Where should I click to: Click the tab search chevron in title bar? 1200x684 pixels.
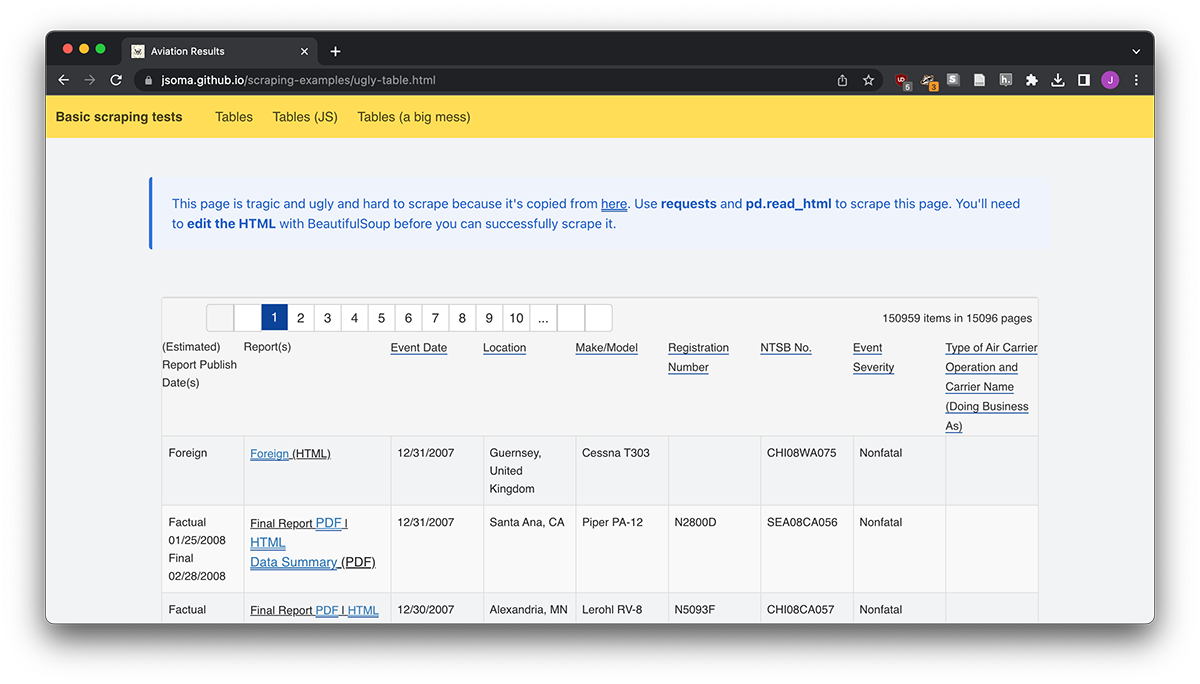coord(1136,51)
